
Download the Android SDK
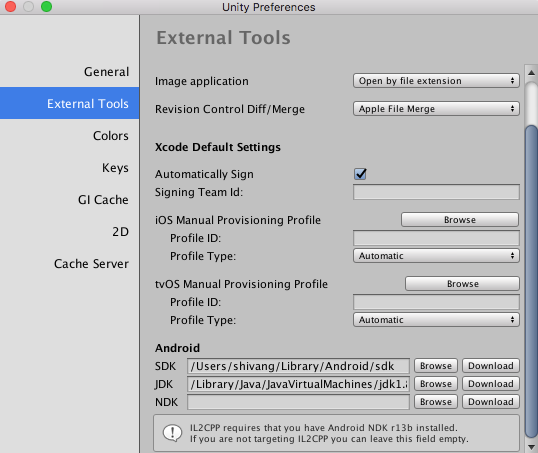click(x=491, y=366)
